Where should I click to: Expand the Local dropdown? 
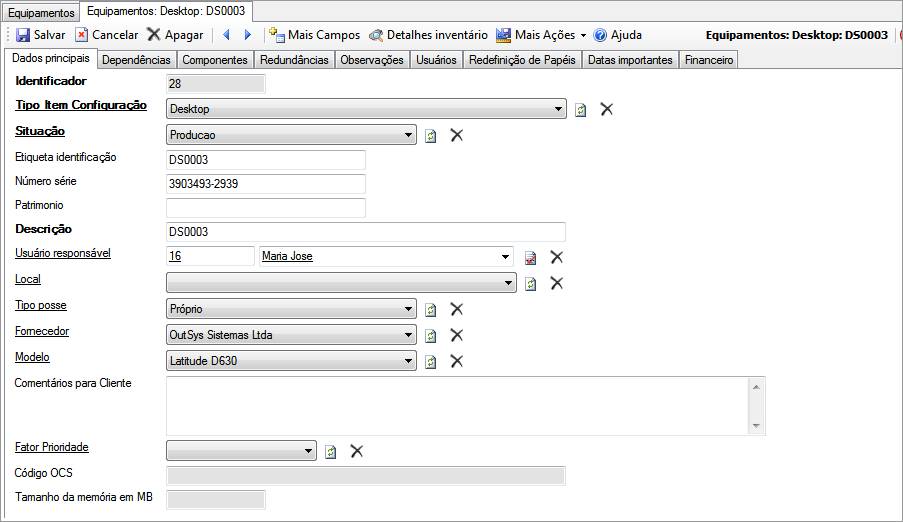point(508,283)
